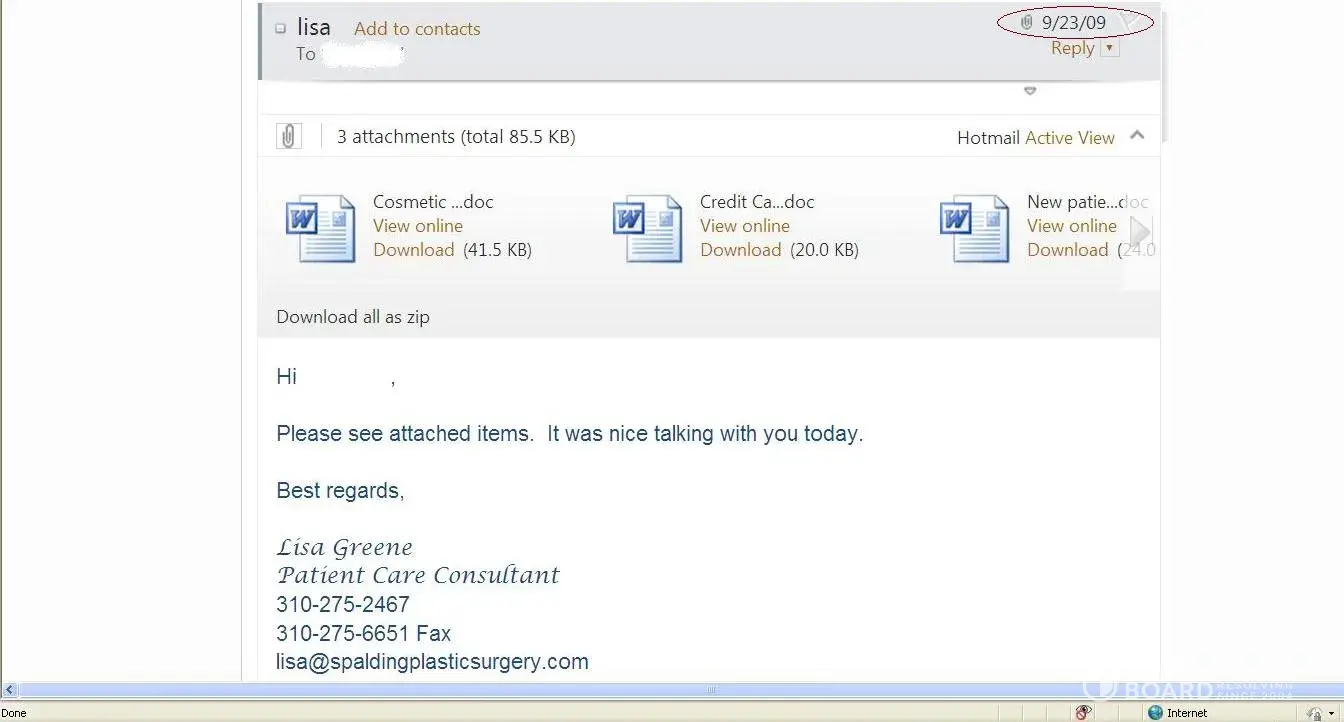Image resolution: width=1344 pixels, height=722 pixels.
Task: Open the Reply options dropdown arrow
Action: (1109, 48)
